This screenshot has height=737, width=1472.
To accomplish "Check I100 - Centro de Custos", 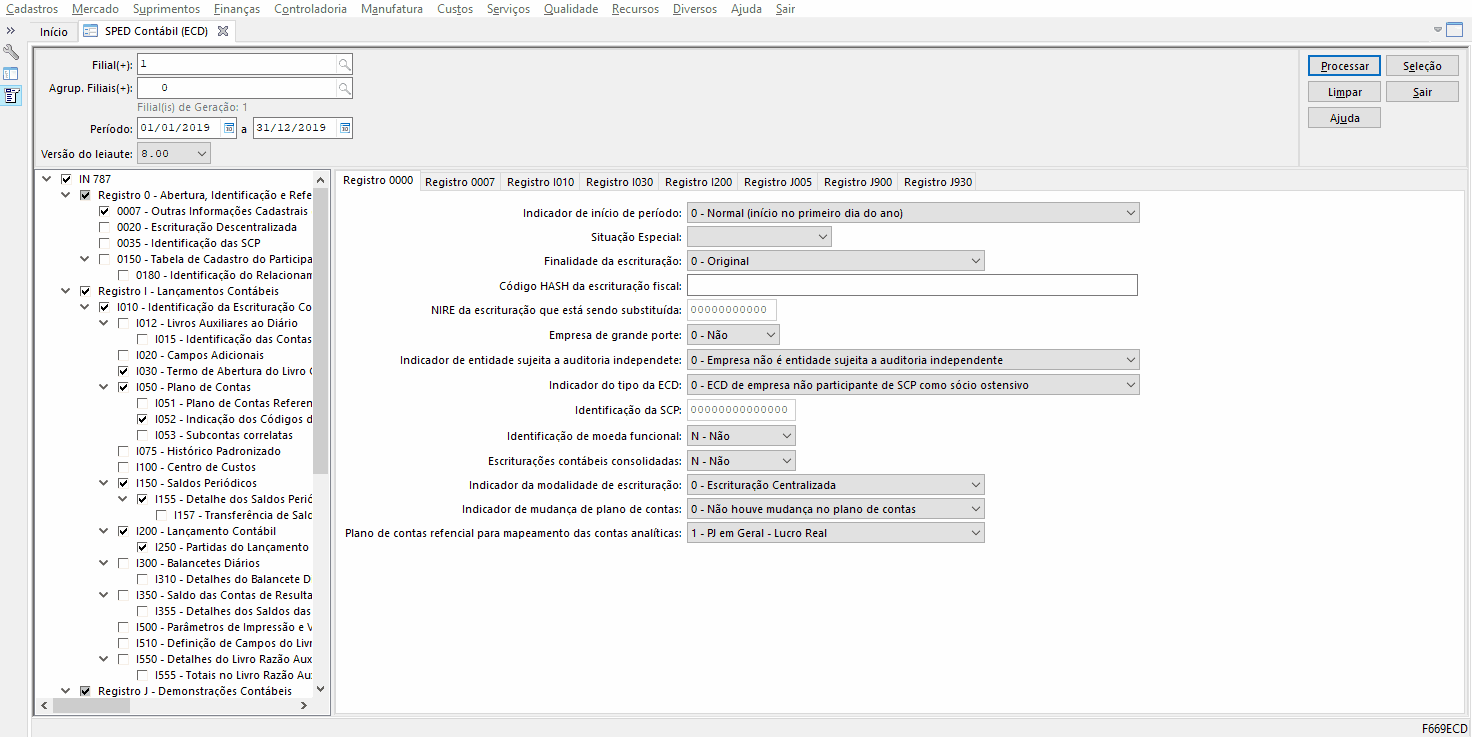I will click(123, 467).
